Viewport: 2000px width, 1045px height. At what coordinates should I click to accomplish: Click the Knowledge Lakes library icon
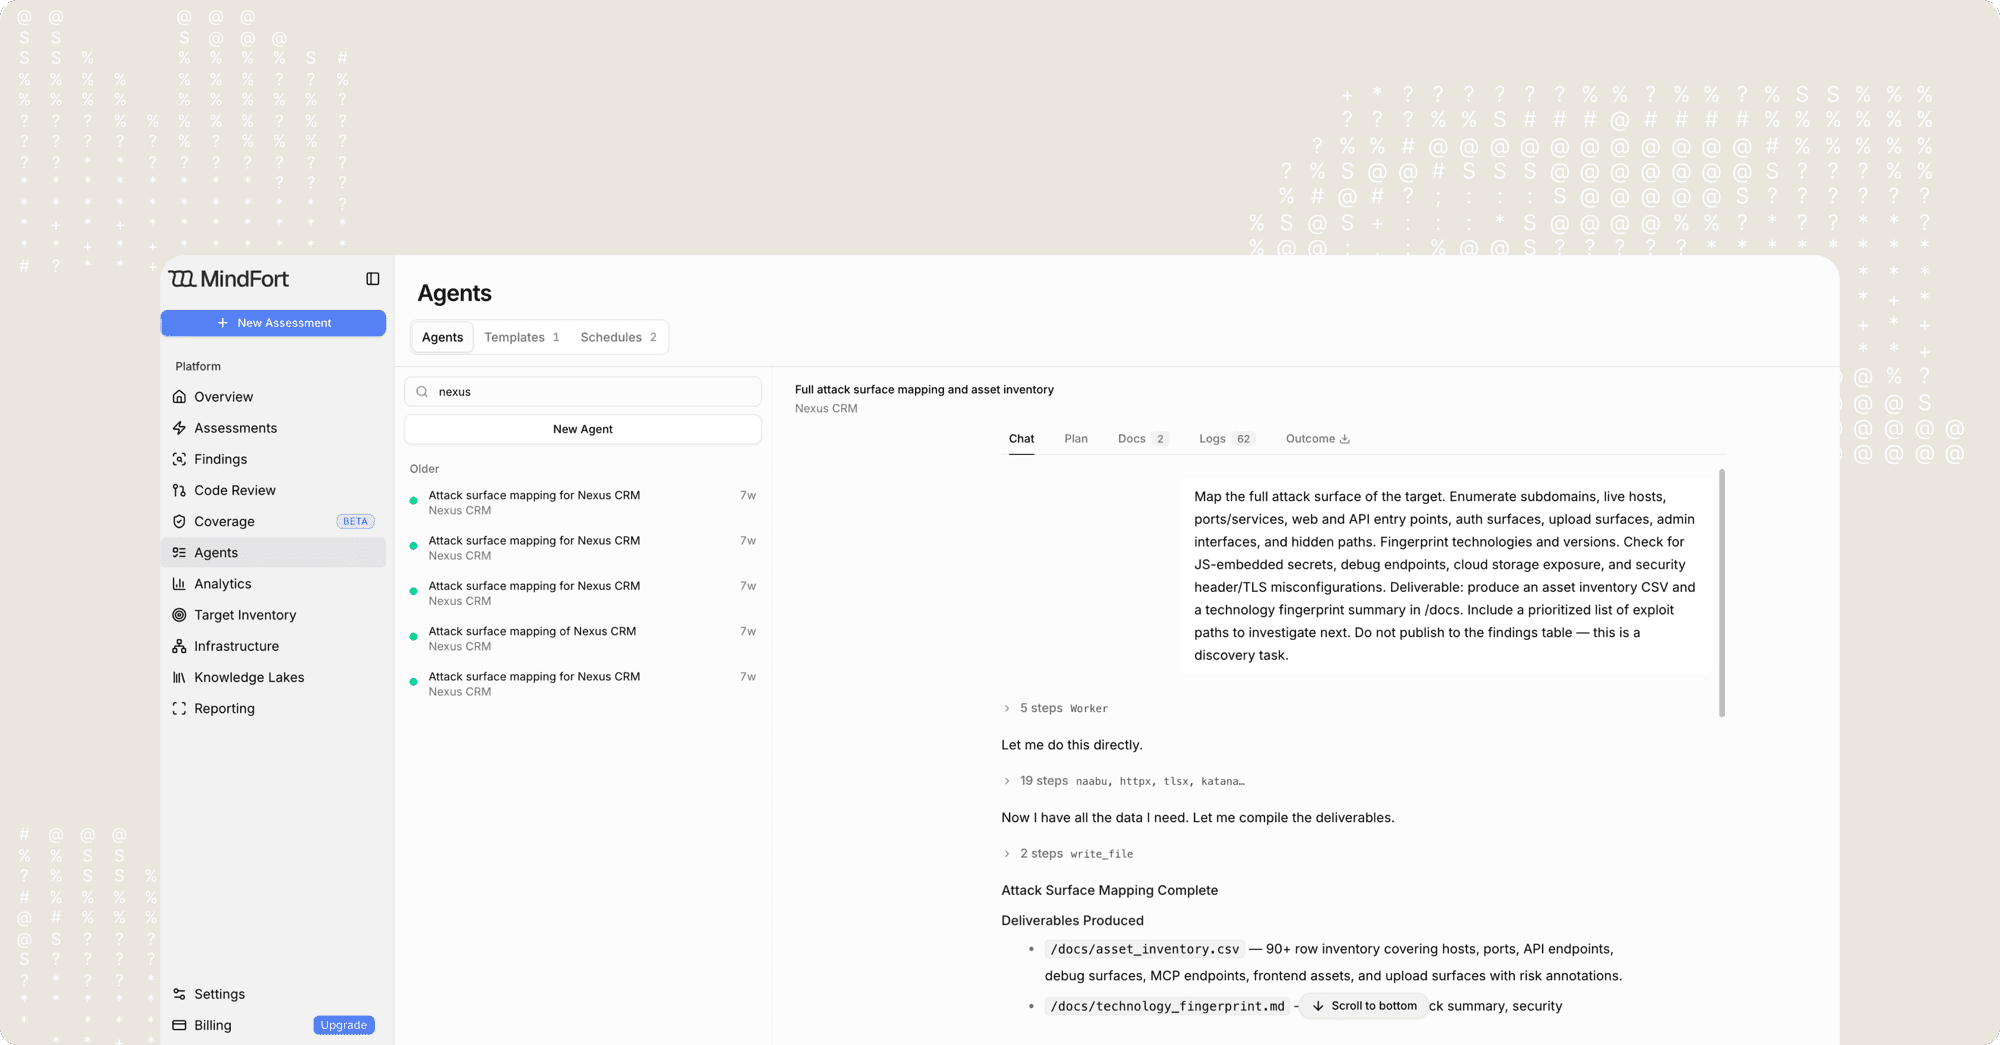(x=179, y=677)
